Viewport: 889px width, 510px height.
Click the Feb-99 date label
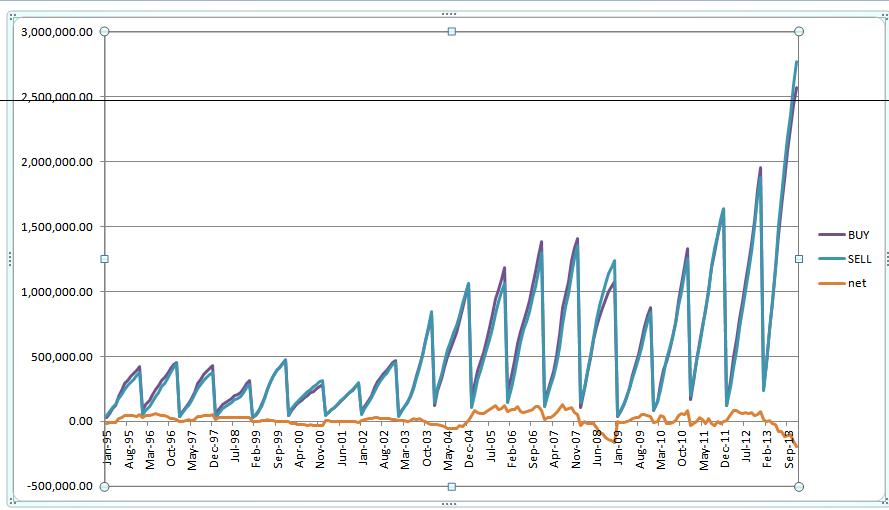pos(256,449)
